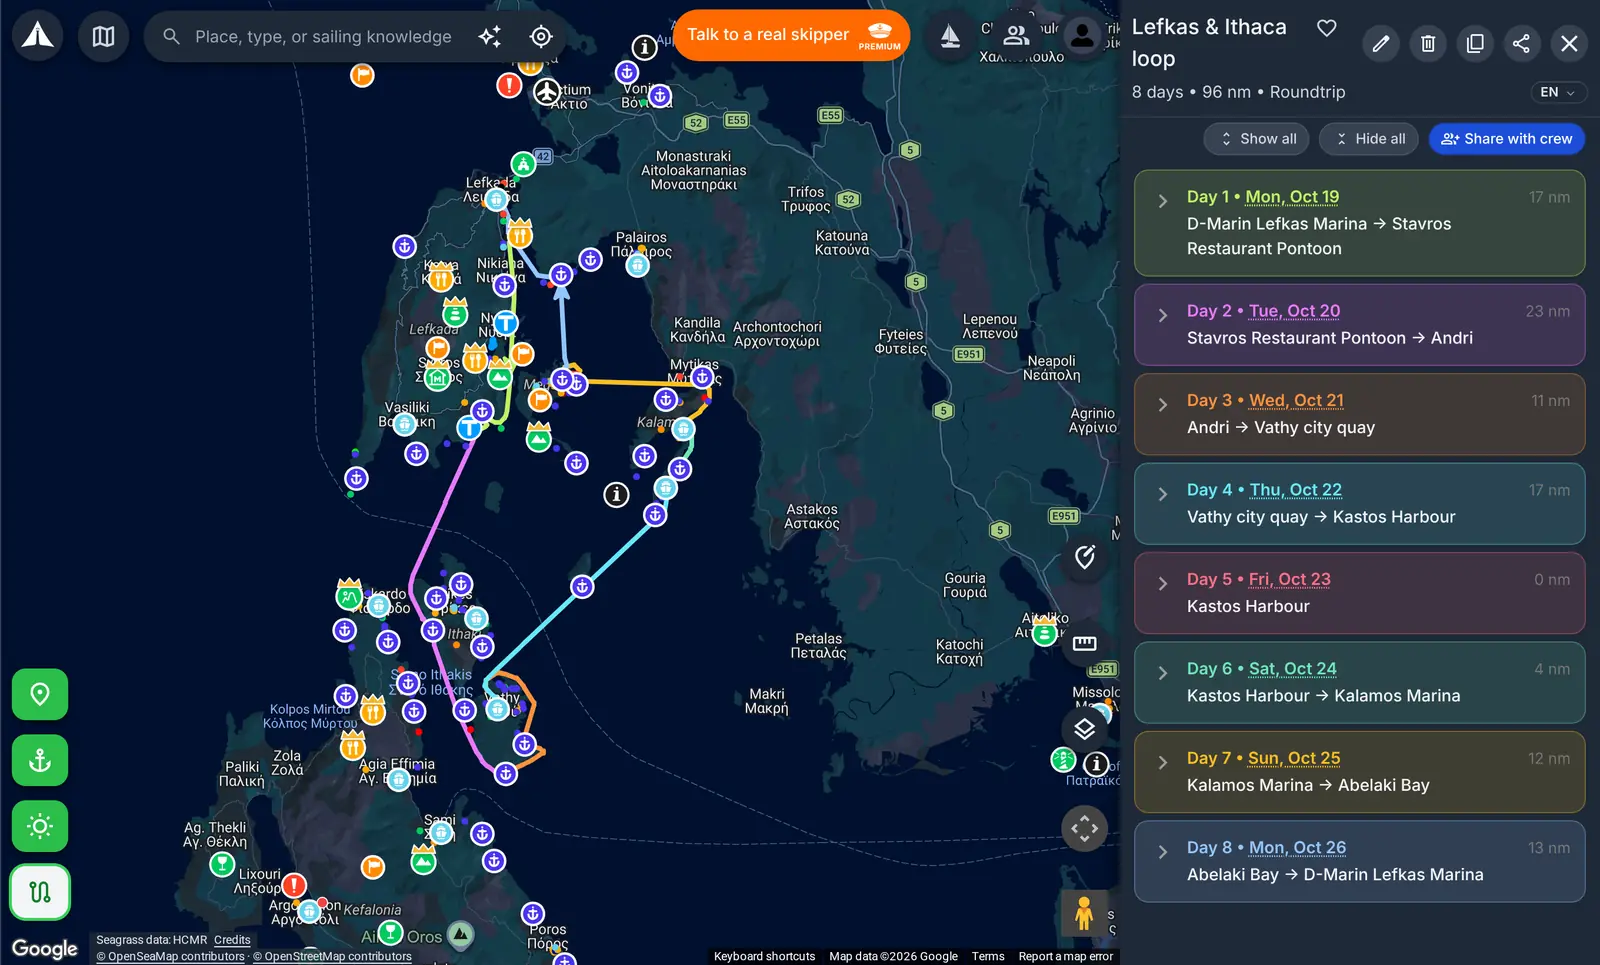Open the sailboat icon in top bar
Viewport: 1600px width, 965px height.
point(950,36)
